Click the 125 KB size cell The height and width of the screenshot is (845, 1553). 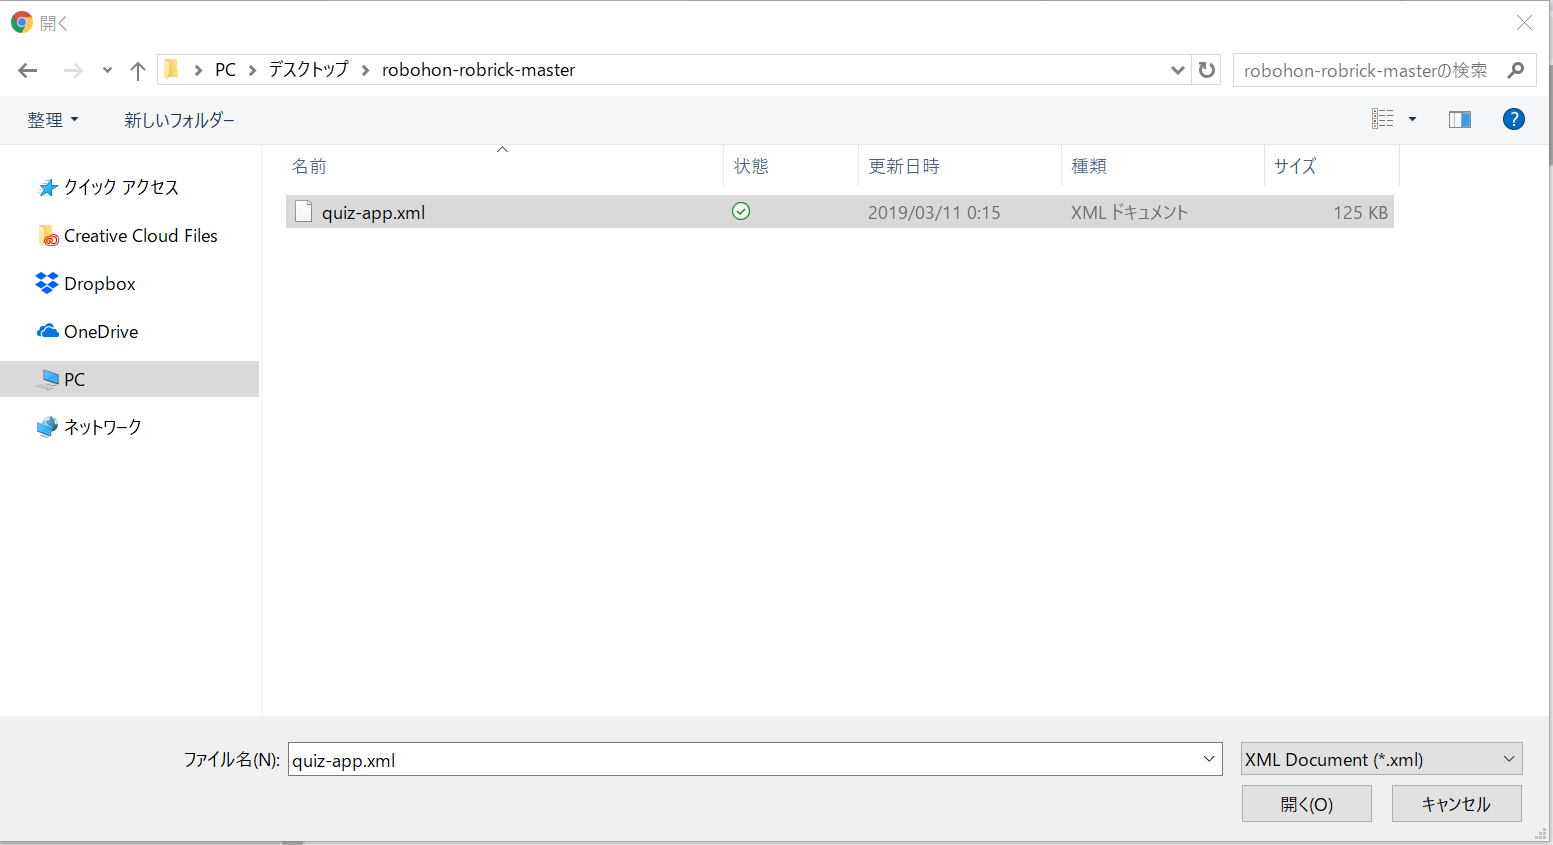pos(1360,212)
